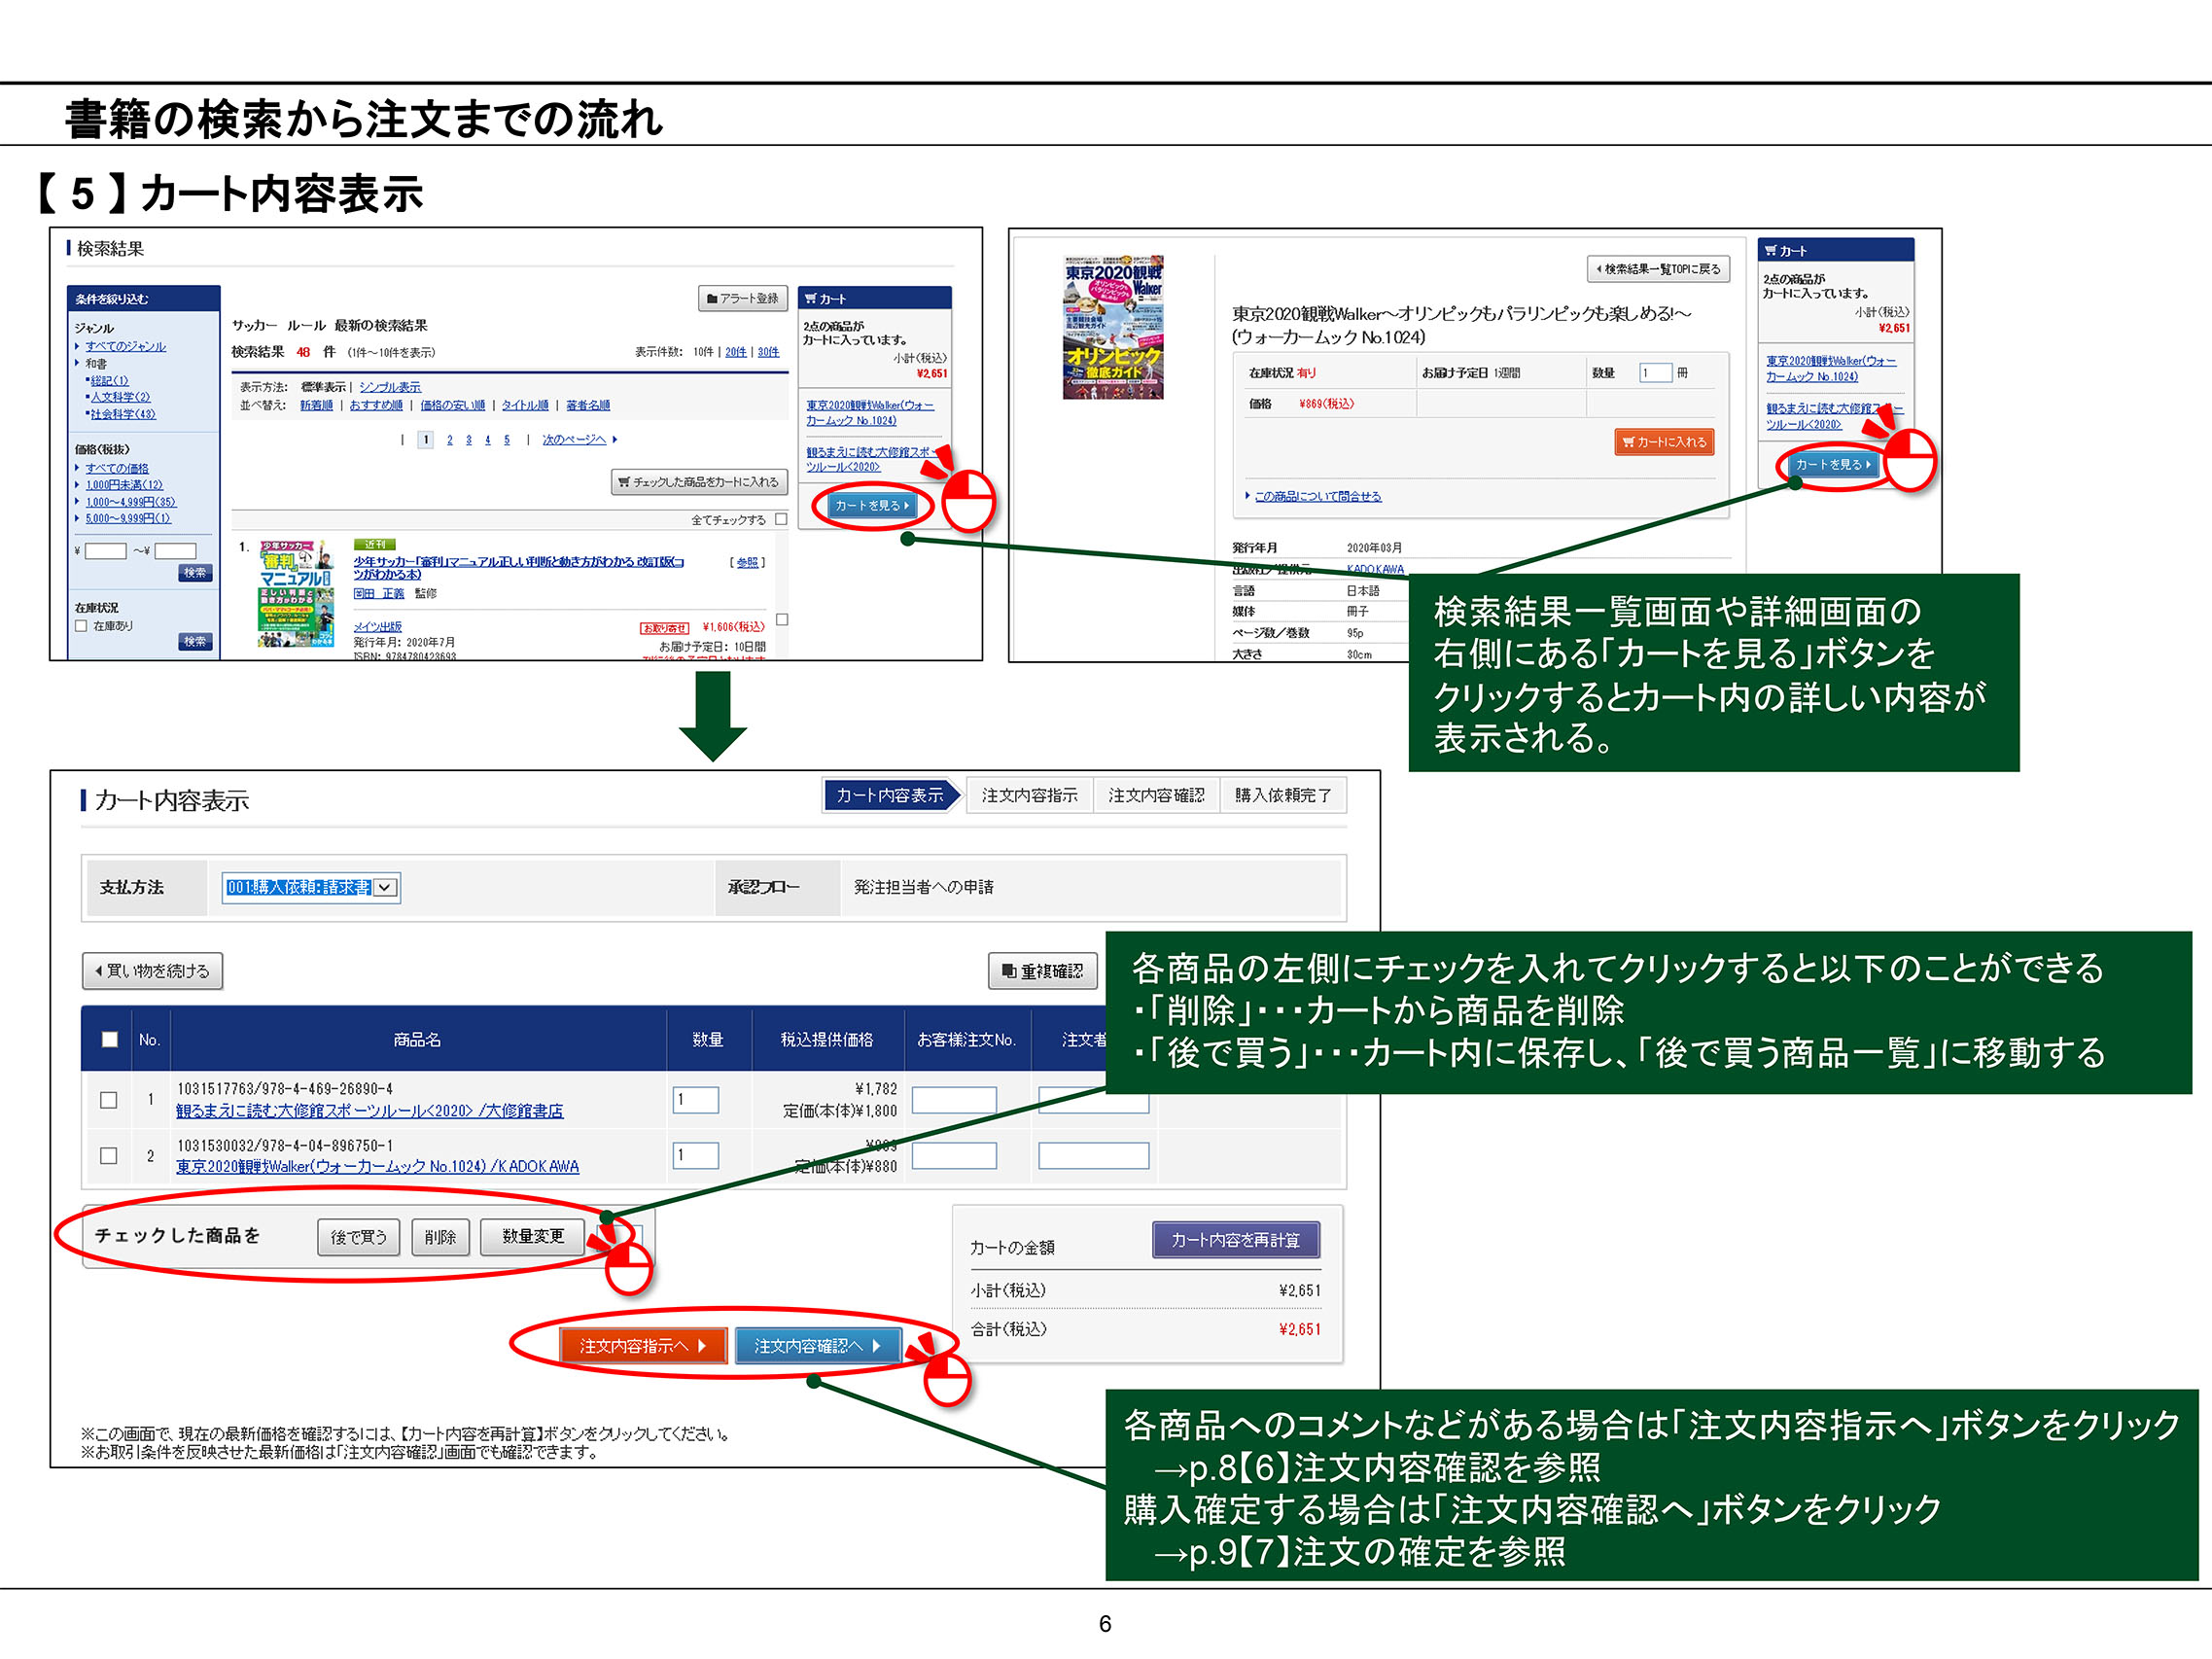This screenshot has width=2212, height=1659.
Task: Open the 支払方法 payment dropdown
Action: [311, 887]
